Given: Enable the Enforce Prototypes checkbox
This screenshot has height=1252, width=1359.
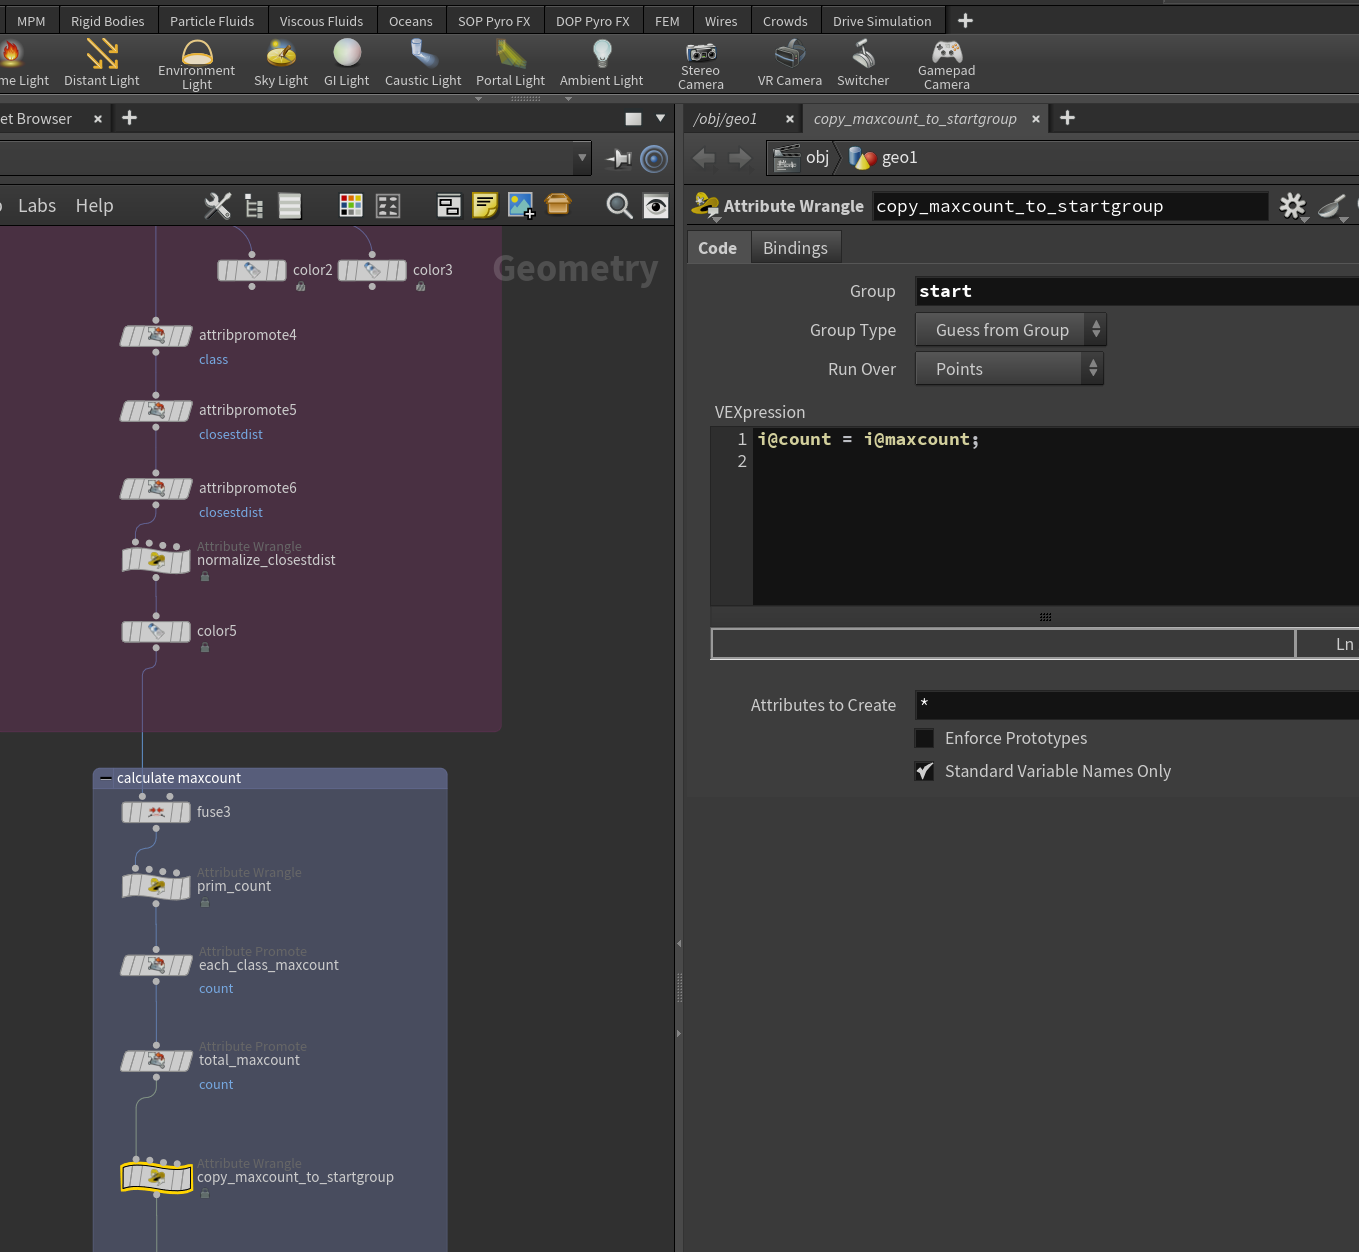Looking at the screenshot, I should tap(925, 738).
